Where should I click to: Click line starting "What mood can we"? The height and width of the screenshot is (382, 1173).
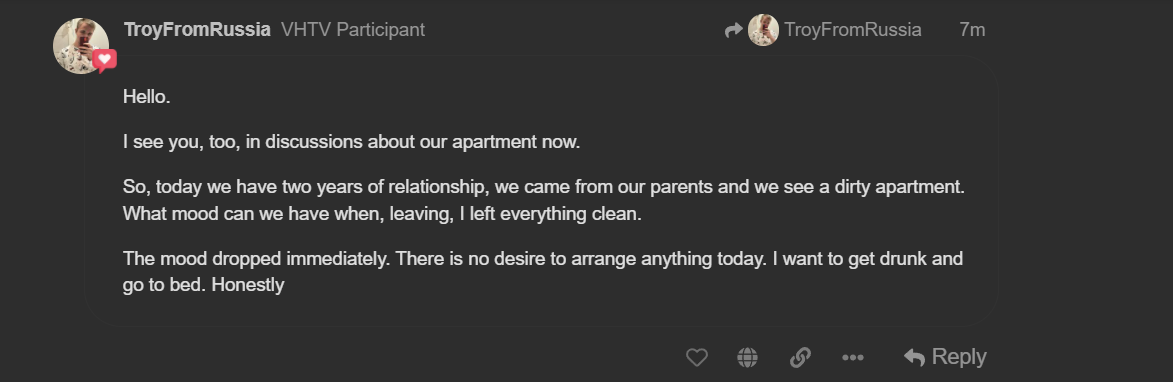click(x=382, y=214)
